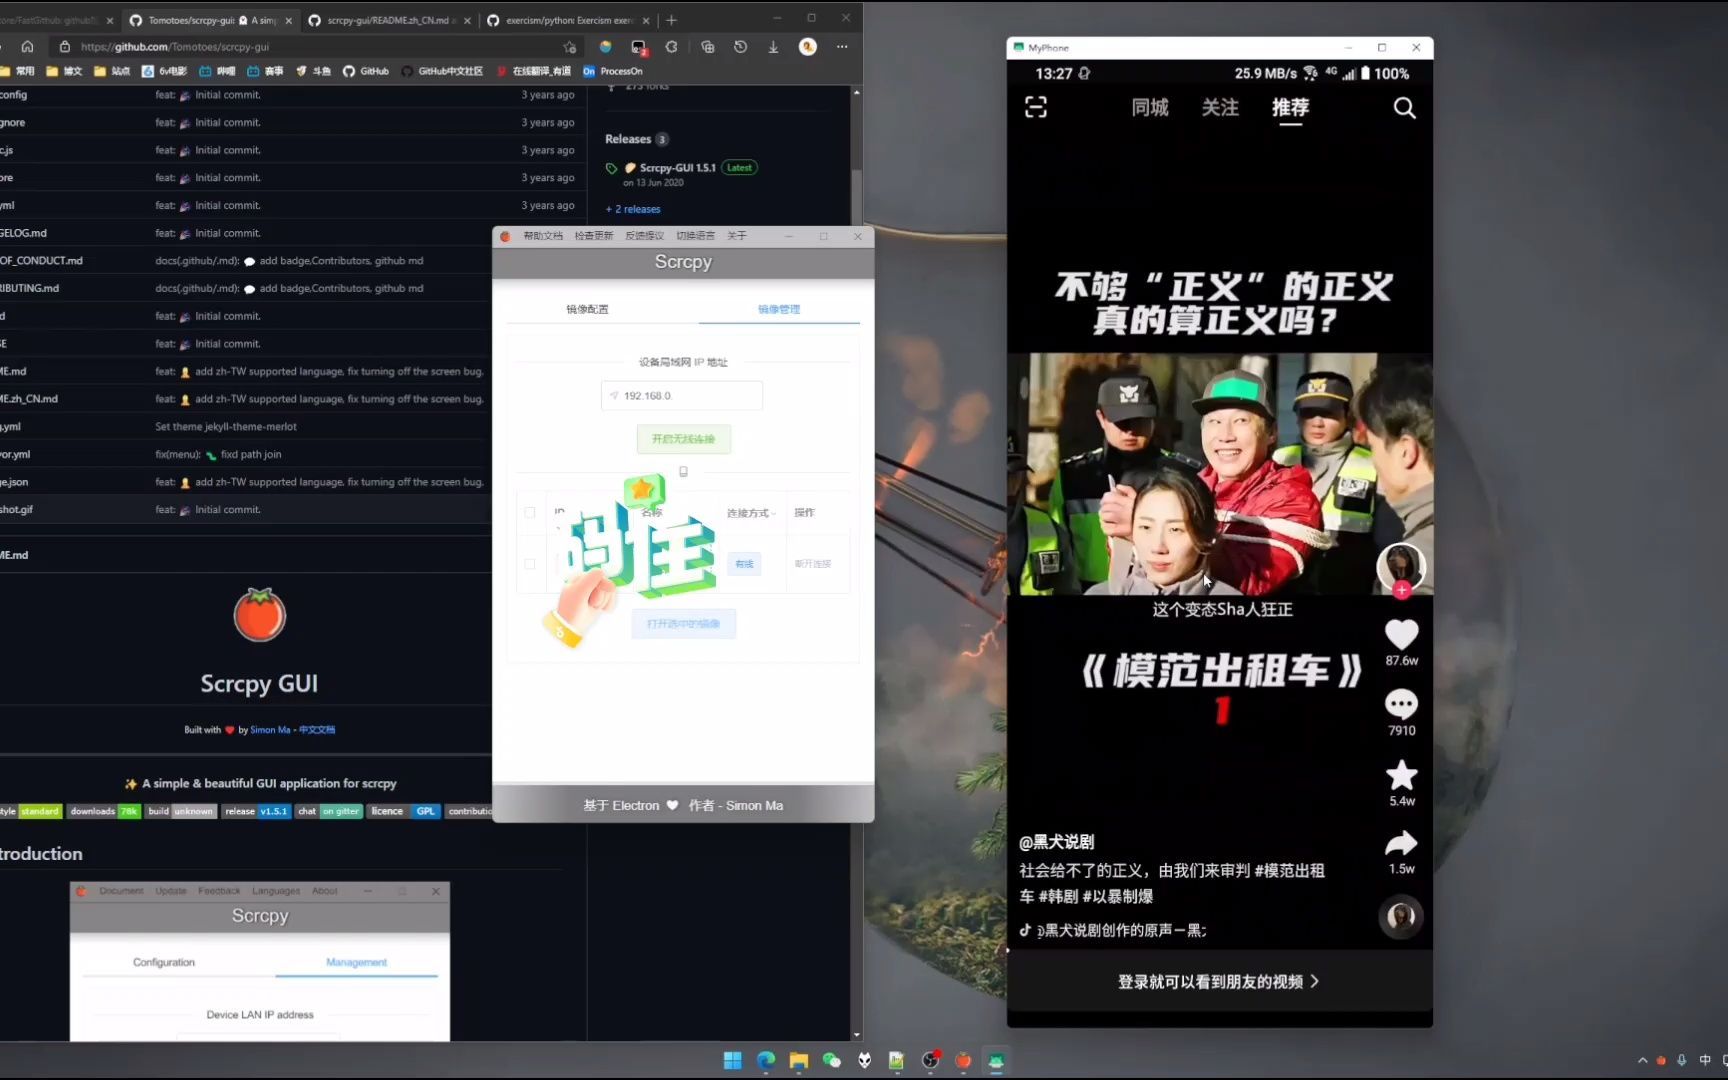Viewport: 1728px width, 1080px height.
Task: Open comments via the speech bubble icon
Action: pos(1401,704)
